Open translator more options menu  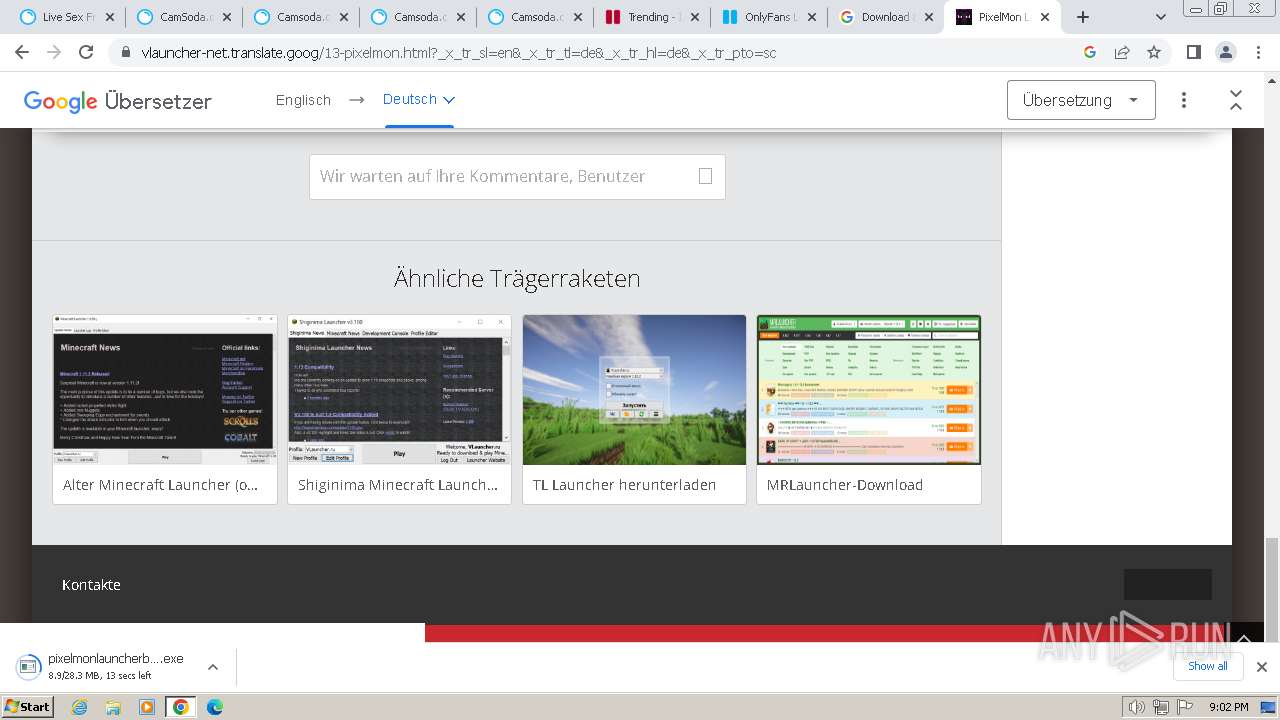tap(1184, 100)
